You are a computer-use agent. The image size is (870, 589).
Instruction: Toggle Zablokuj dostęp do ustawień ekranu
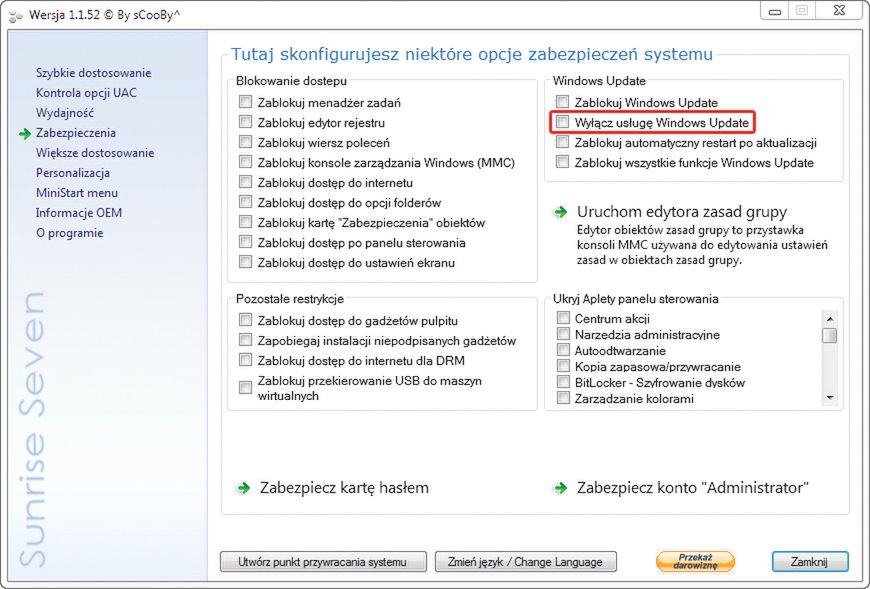pyautogui.click(x=245, y=262)
